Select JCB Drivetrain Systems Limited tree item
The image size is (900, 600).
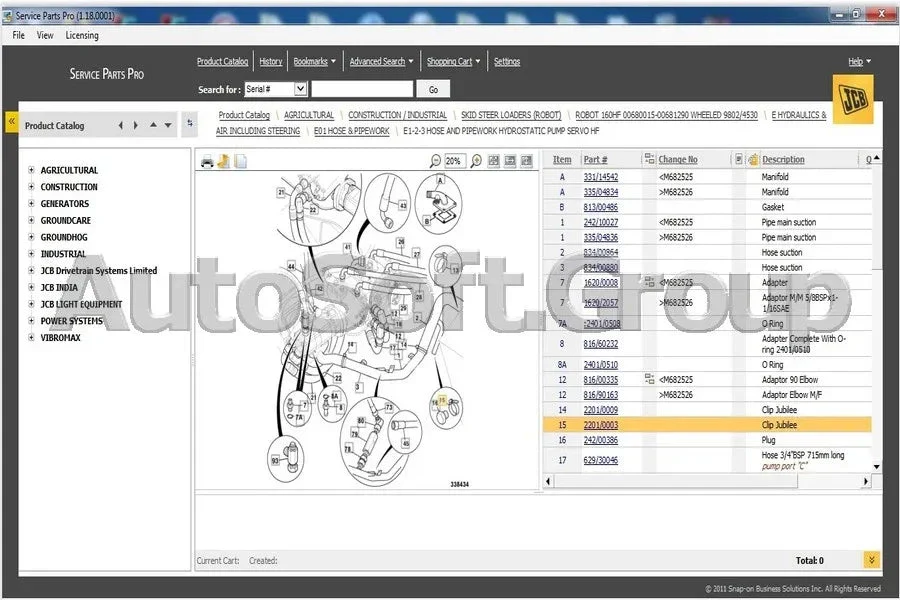pyautogui.click(x=98, y=270)
